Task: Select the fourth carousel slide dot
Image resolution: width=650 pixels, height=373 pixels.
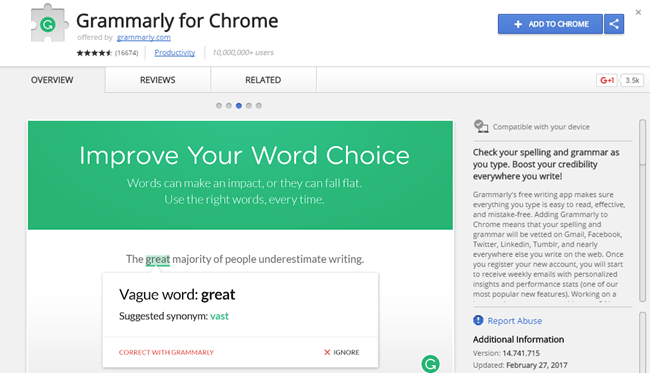Action: [x=249, y=106]
